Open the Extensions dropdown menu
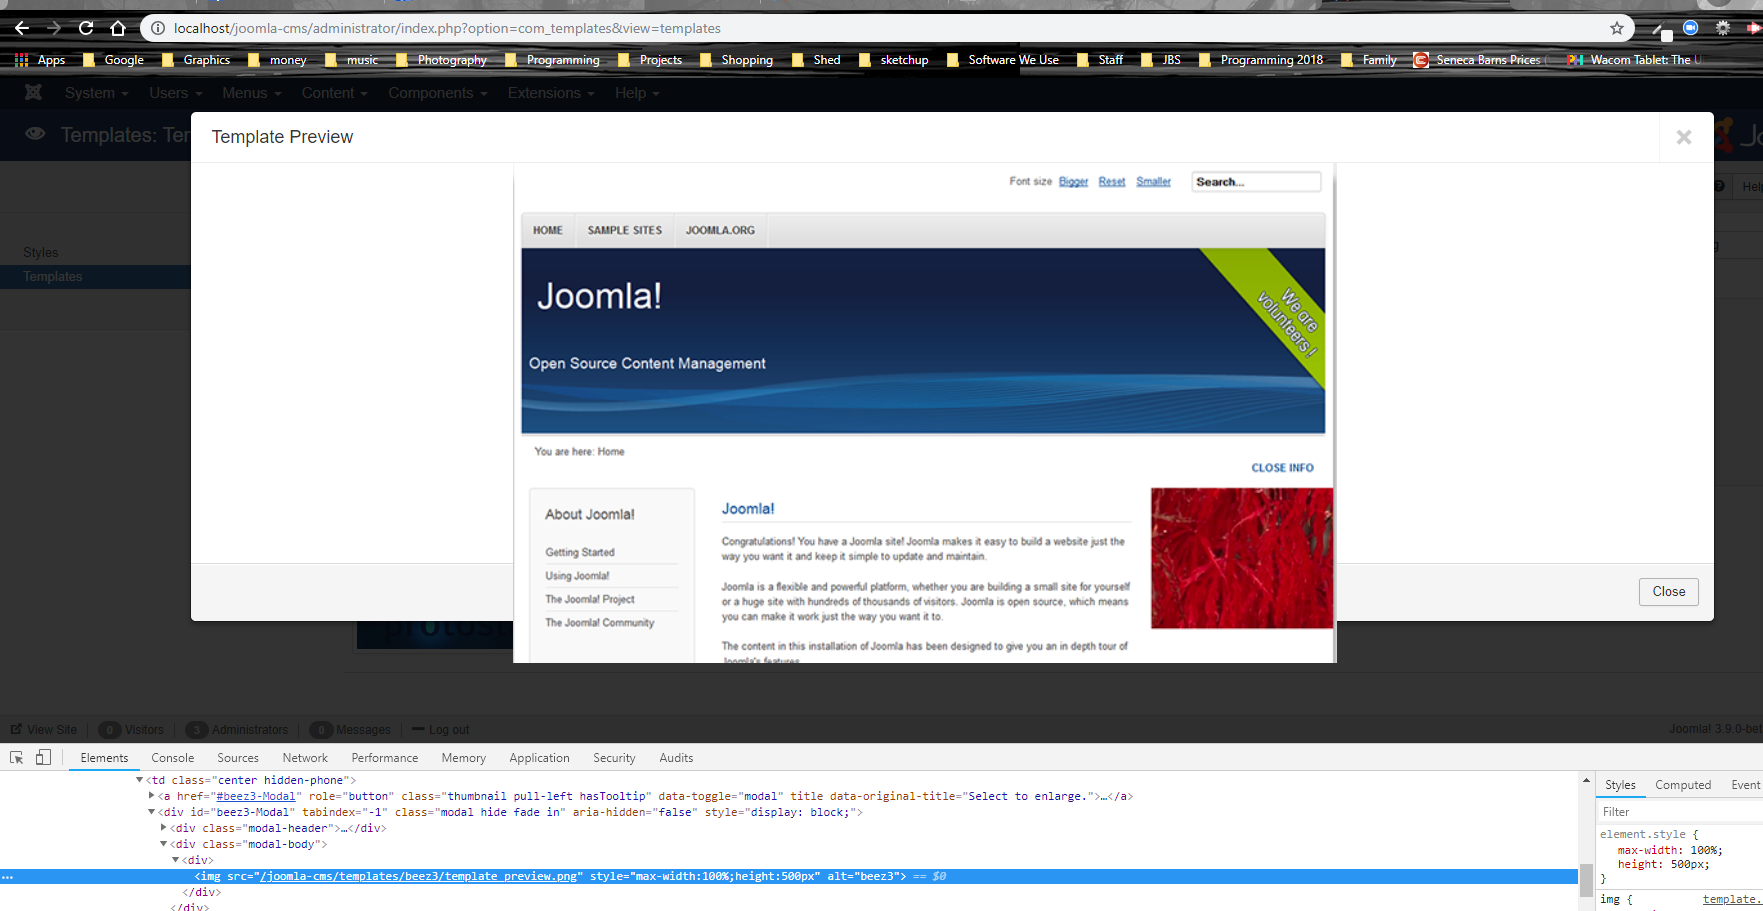The width and height of the screenshot is (1763, 911). click(x=551, y=93)
